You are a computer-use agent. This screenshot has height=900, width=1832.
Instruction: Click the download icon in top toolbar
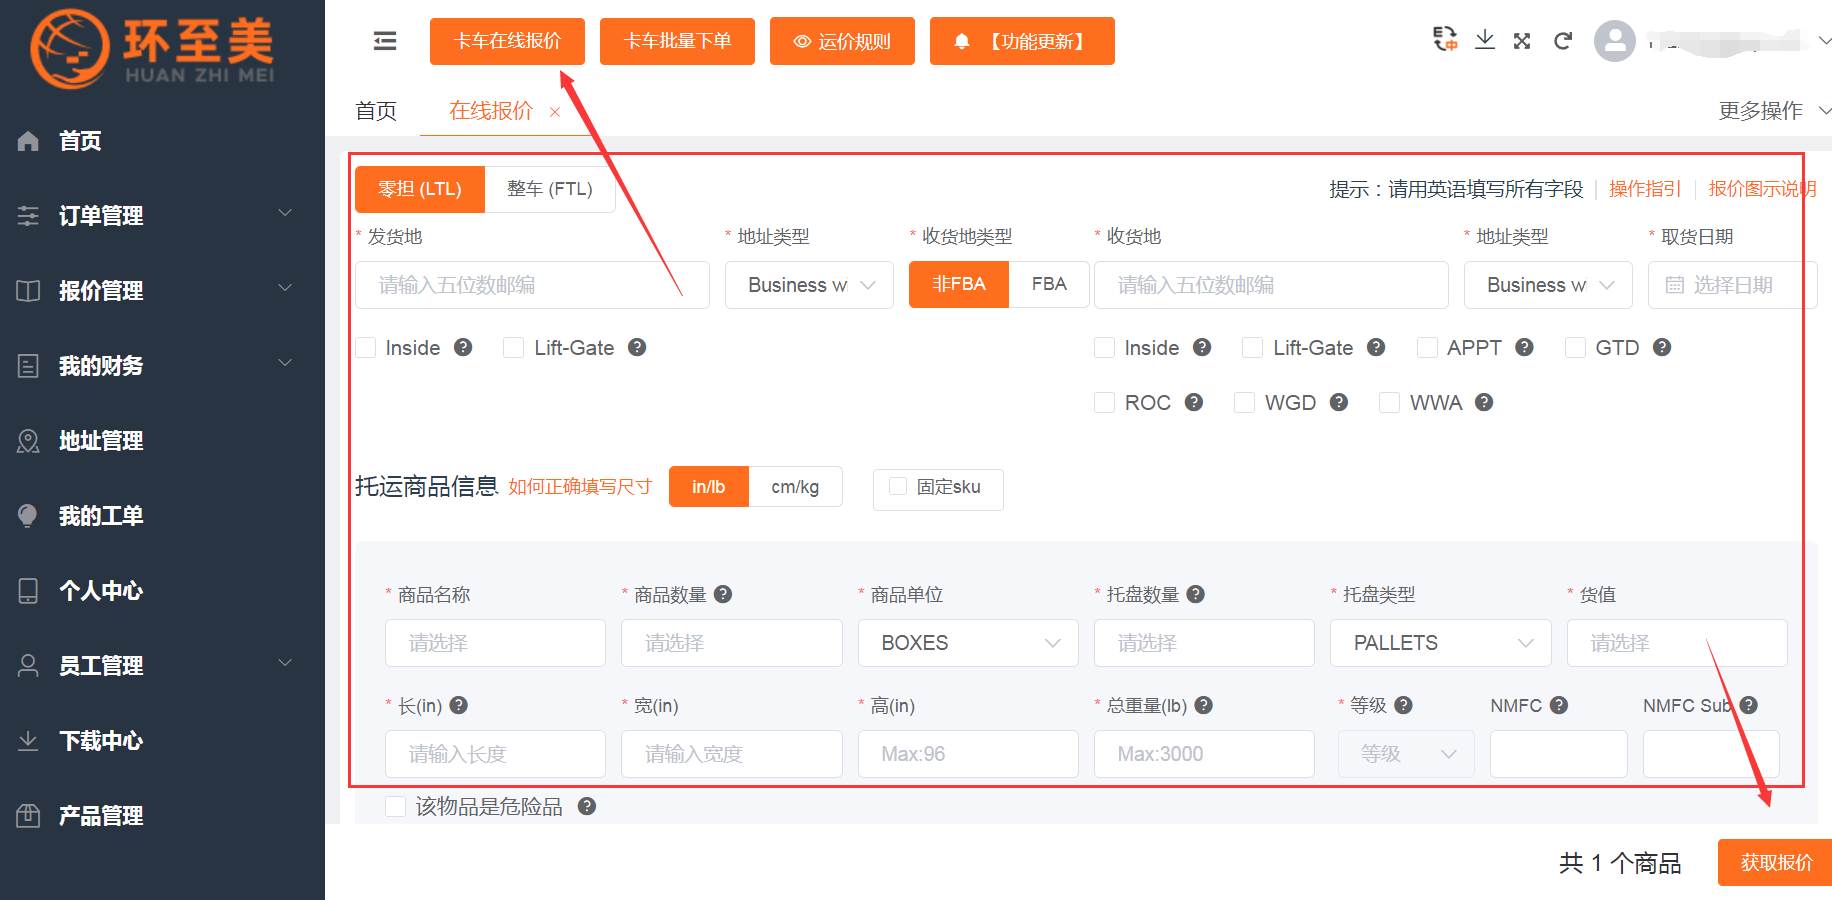[x=1485, y=40]
